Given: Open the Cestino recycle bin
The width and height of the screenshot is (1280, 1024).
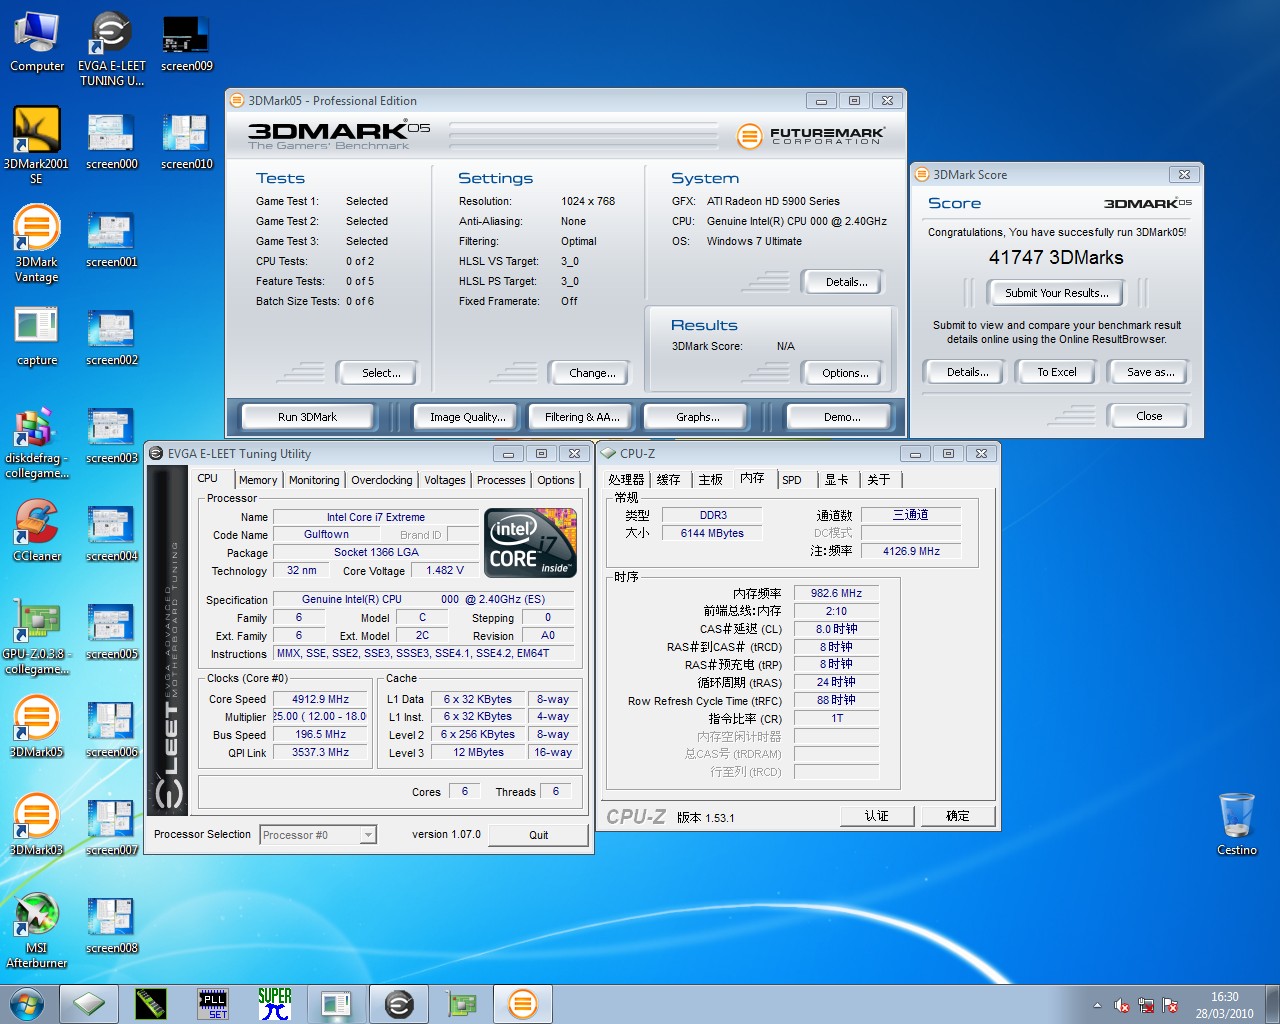Looking at the screenshot, I should [x=1236, y=824].
